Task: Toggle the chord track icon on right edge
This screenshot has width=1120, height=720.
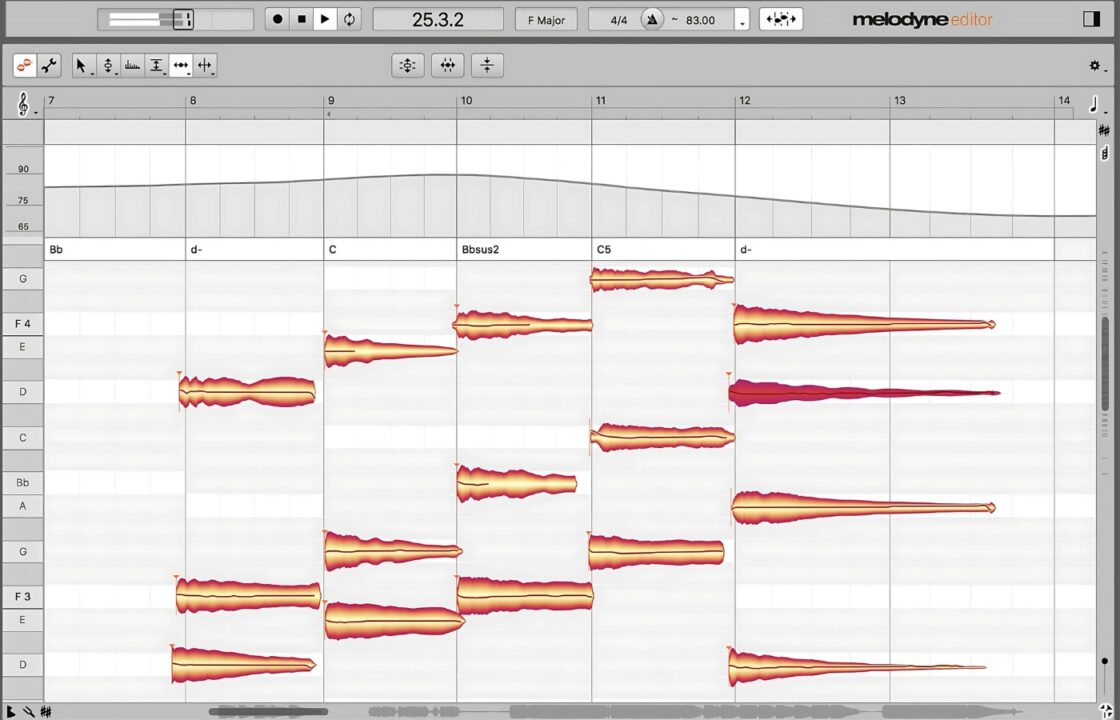Action: click(1104, 130)
